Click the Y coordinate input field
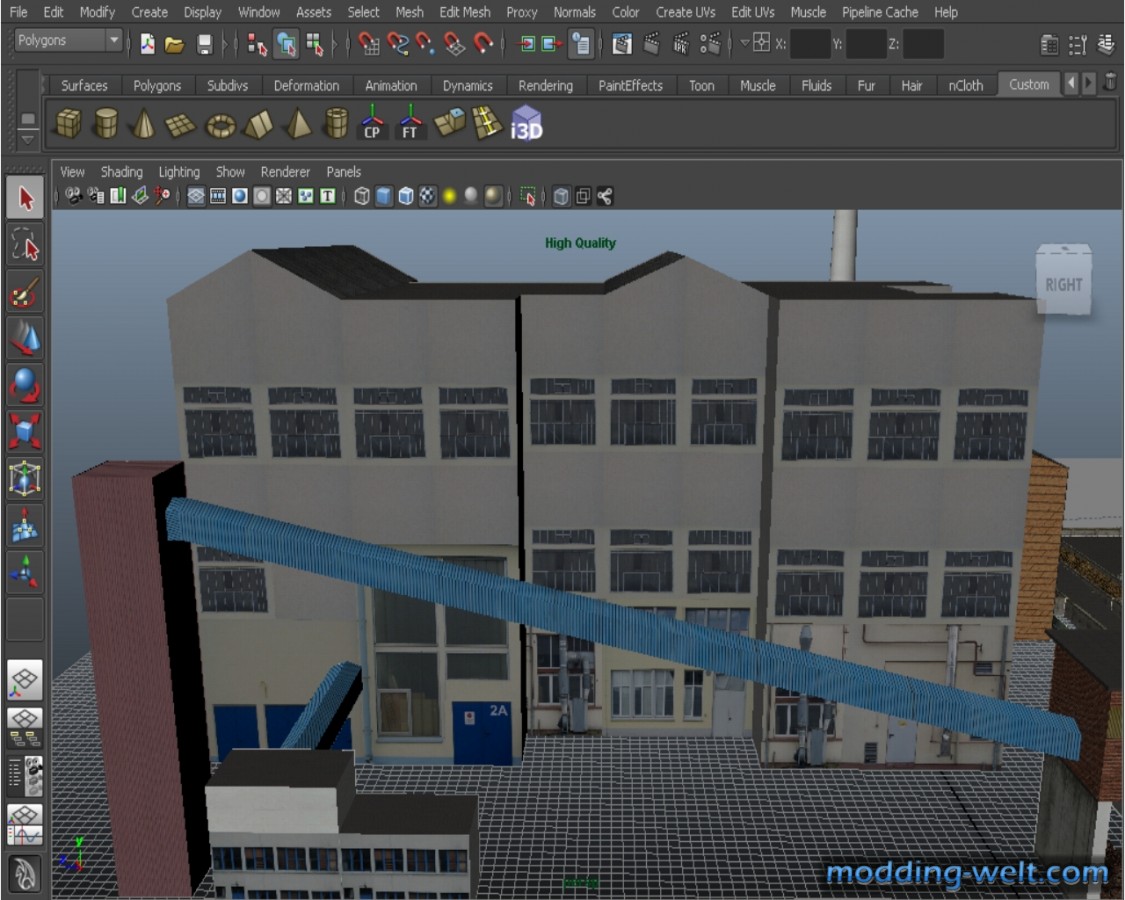This screenshot has width=1125, height=900. click(866, 44)
